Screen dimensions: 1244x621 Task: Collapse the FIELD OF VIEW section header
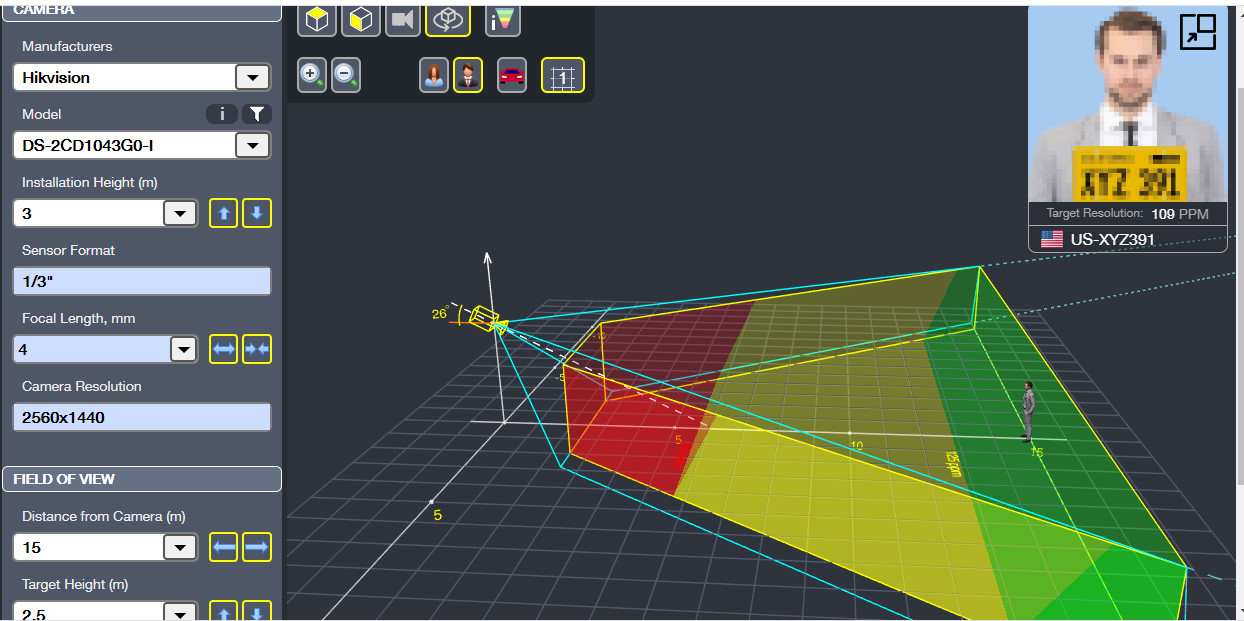point(141,479)
